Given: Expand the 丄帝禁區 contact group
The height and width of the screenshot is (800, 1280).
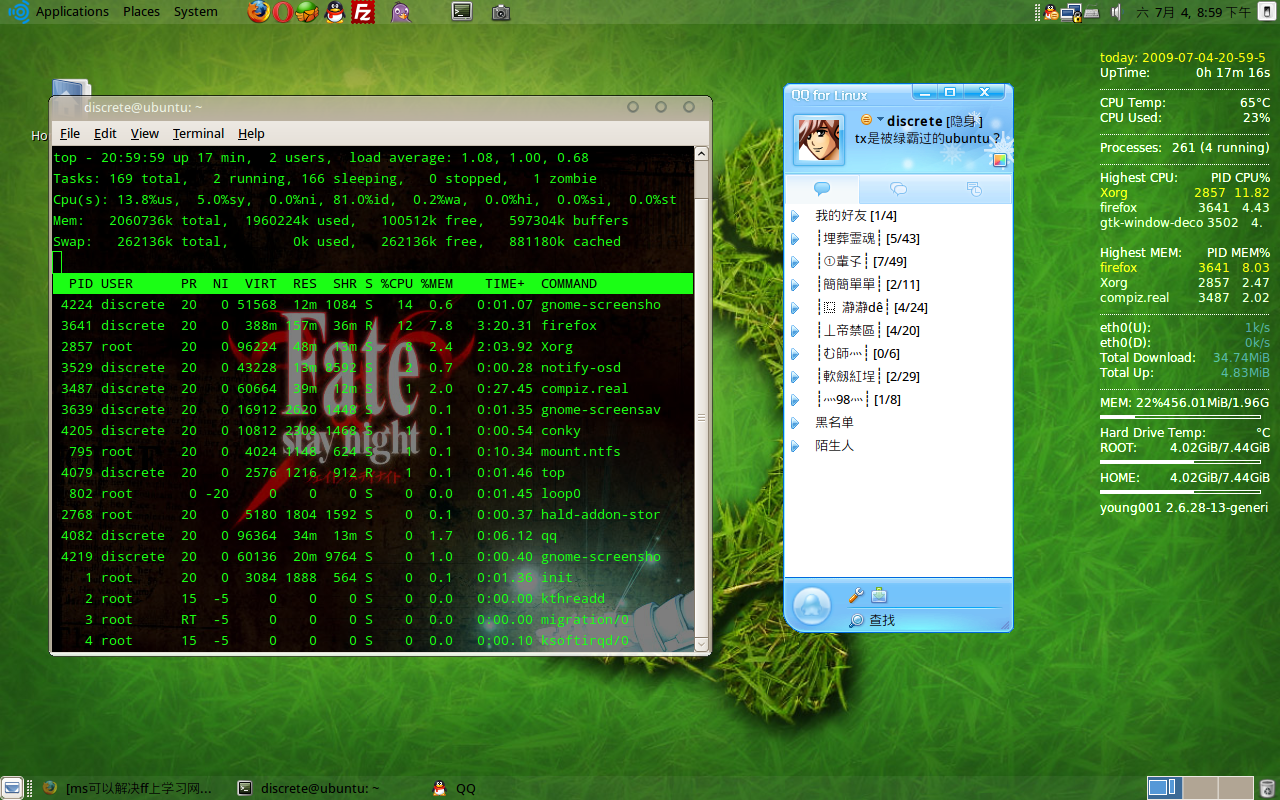Looking at the screenshot, I should coord(795,331).
